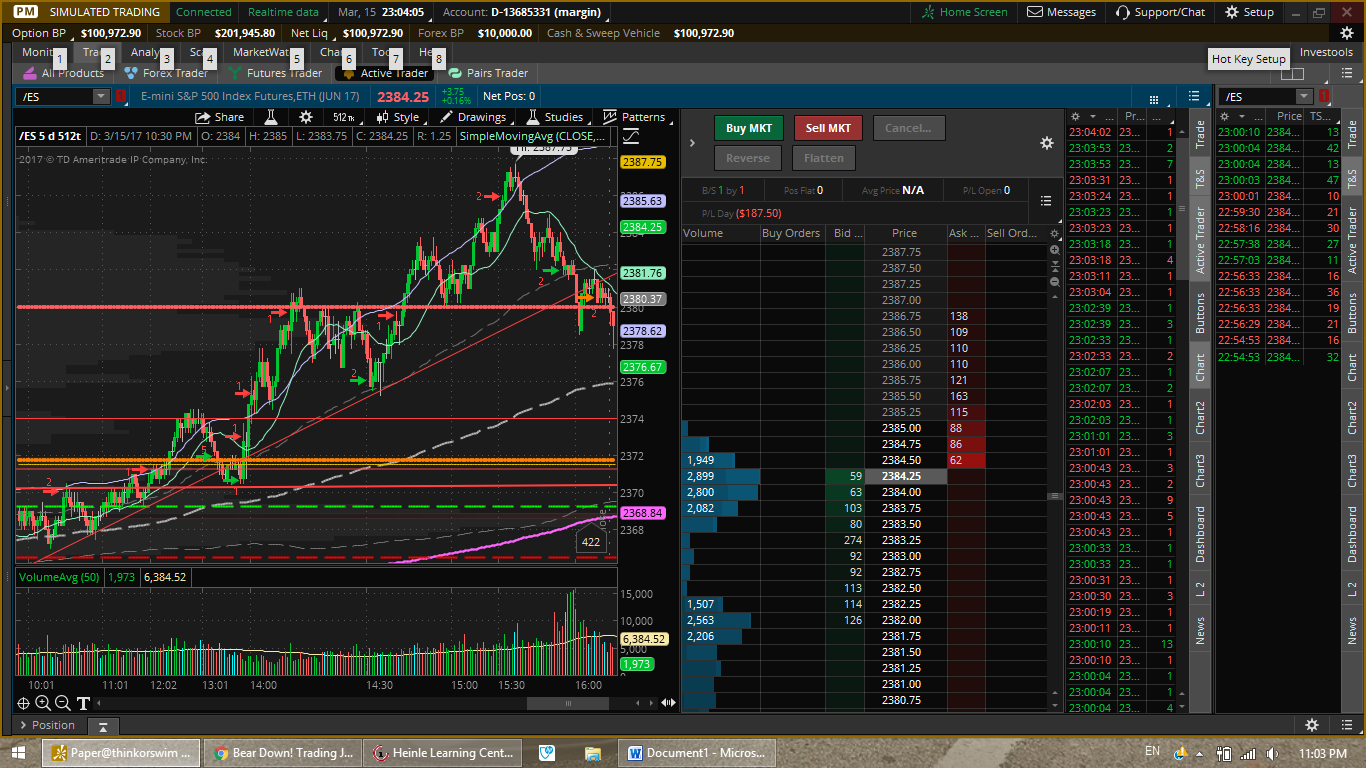Expand the Active Trader side chevron
The width and height of the screenshot is (1366, 768).
[692, 143]
